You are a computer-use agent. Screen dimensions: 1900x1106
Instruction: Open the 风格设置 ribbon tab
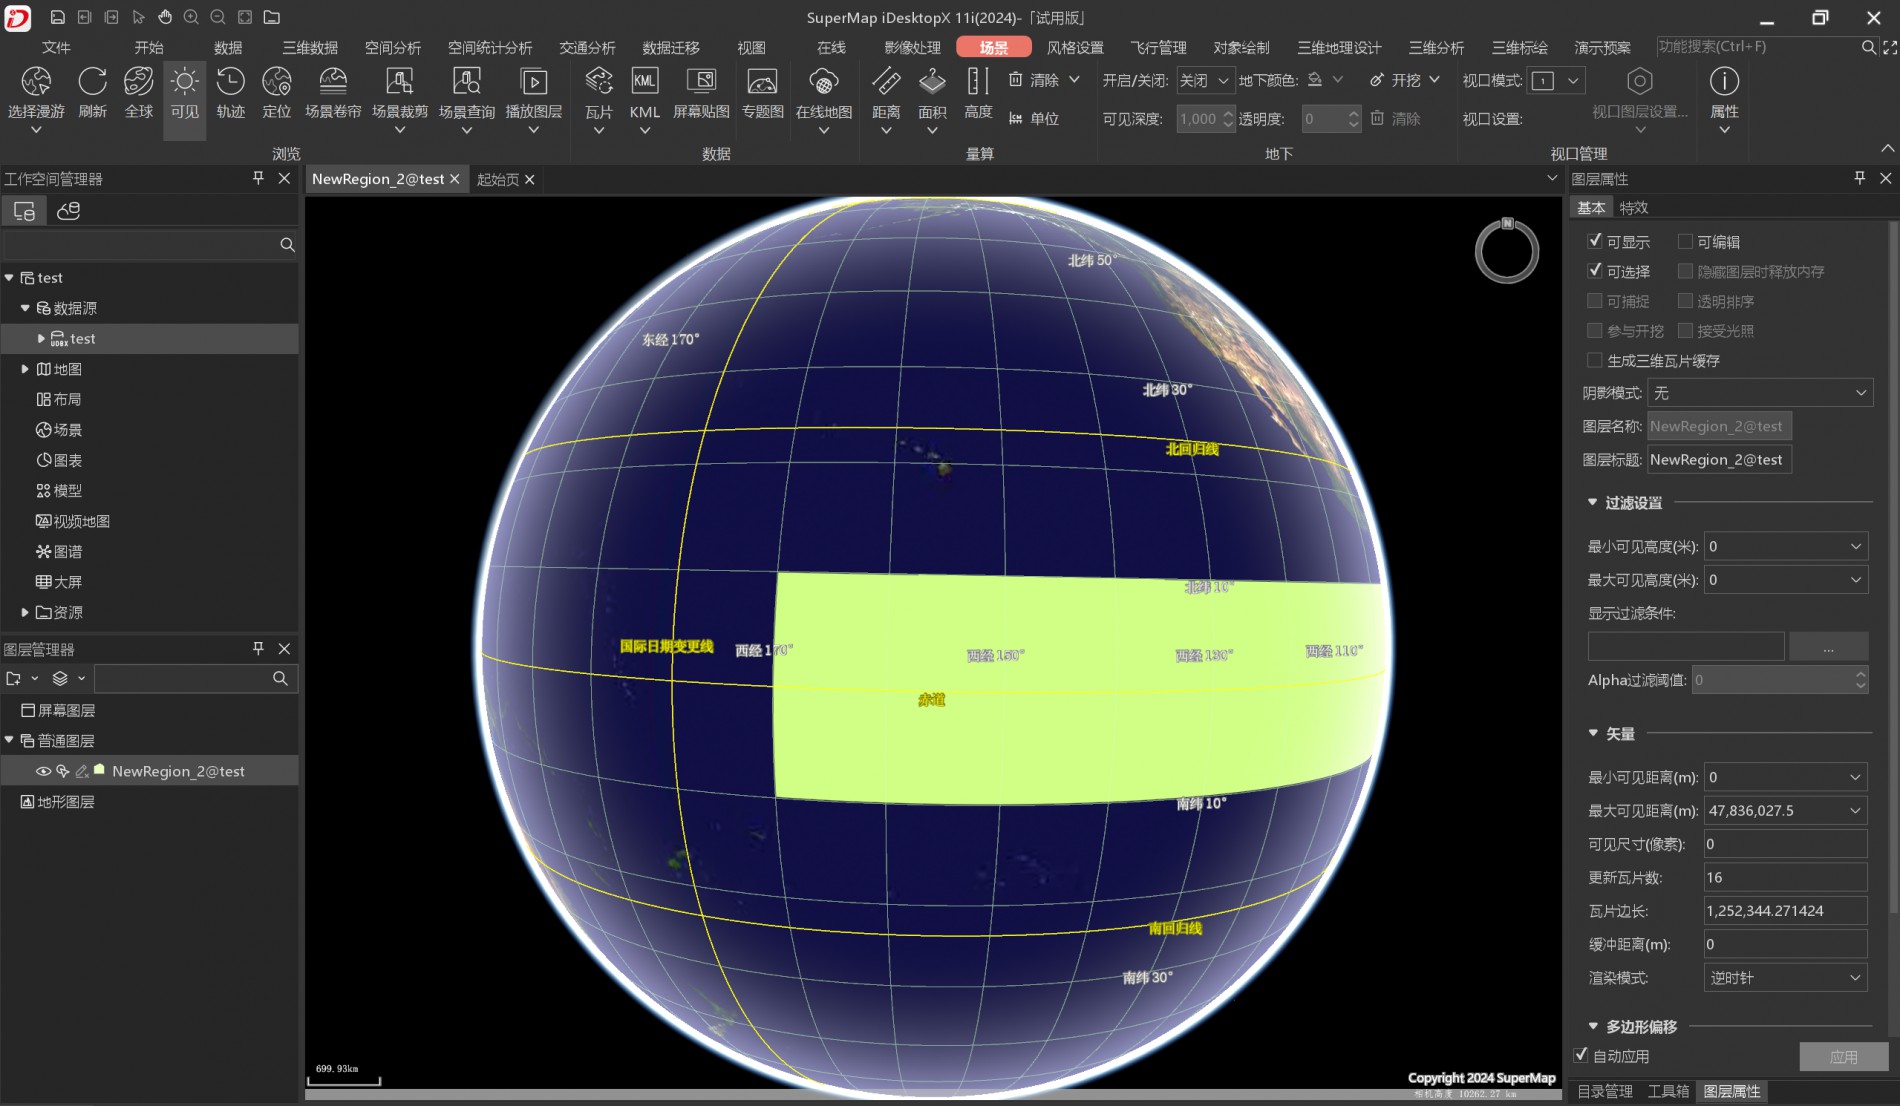(1075, 47)
